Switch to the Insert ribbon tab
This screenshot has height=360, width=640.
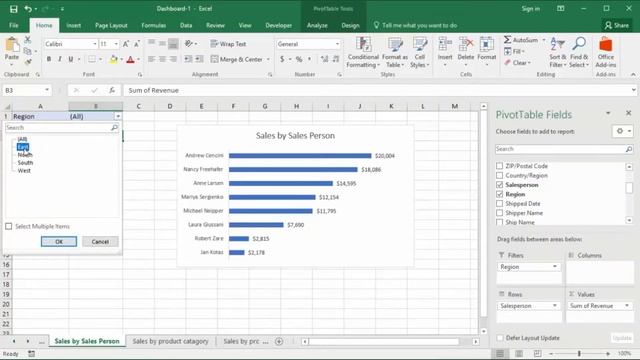[73, 25]
